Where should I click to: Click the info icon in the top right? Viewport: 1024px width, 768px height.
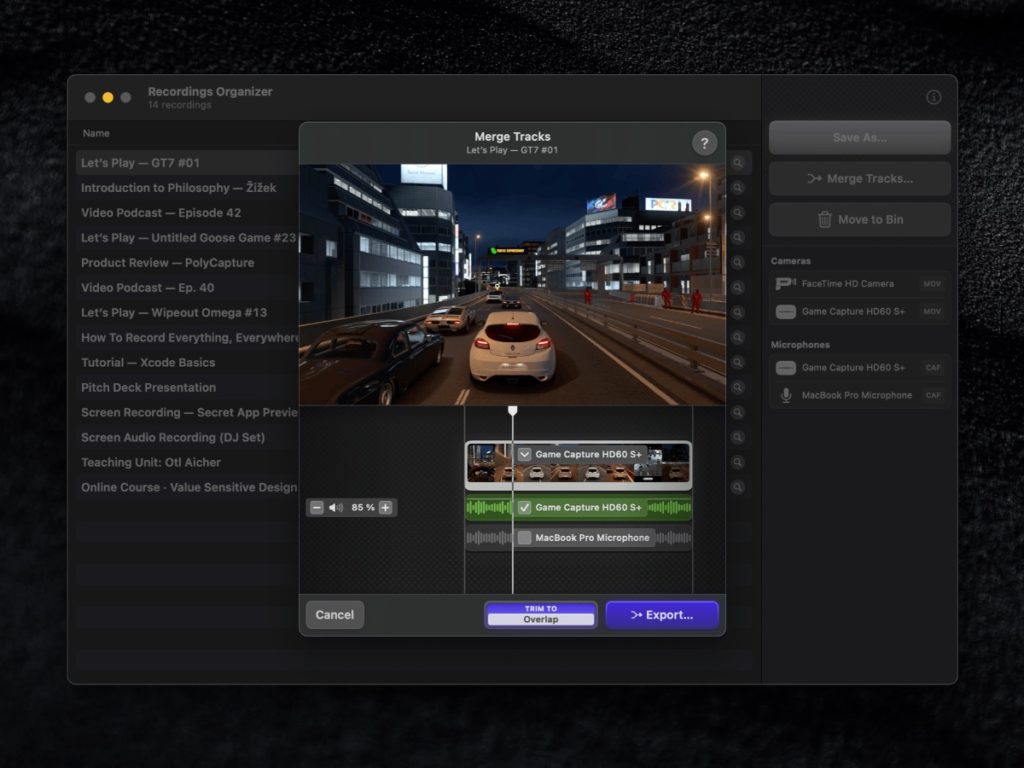click(x=933, y=97)
